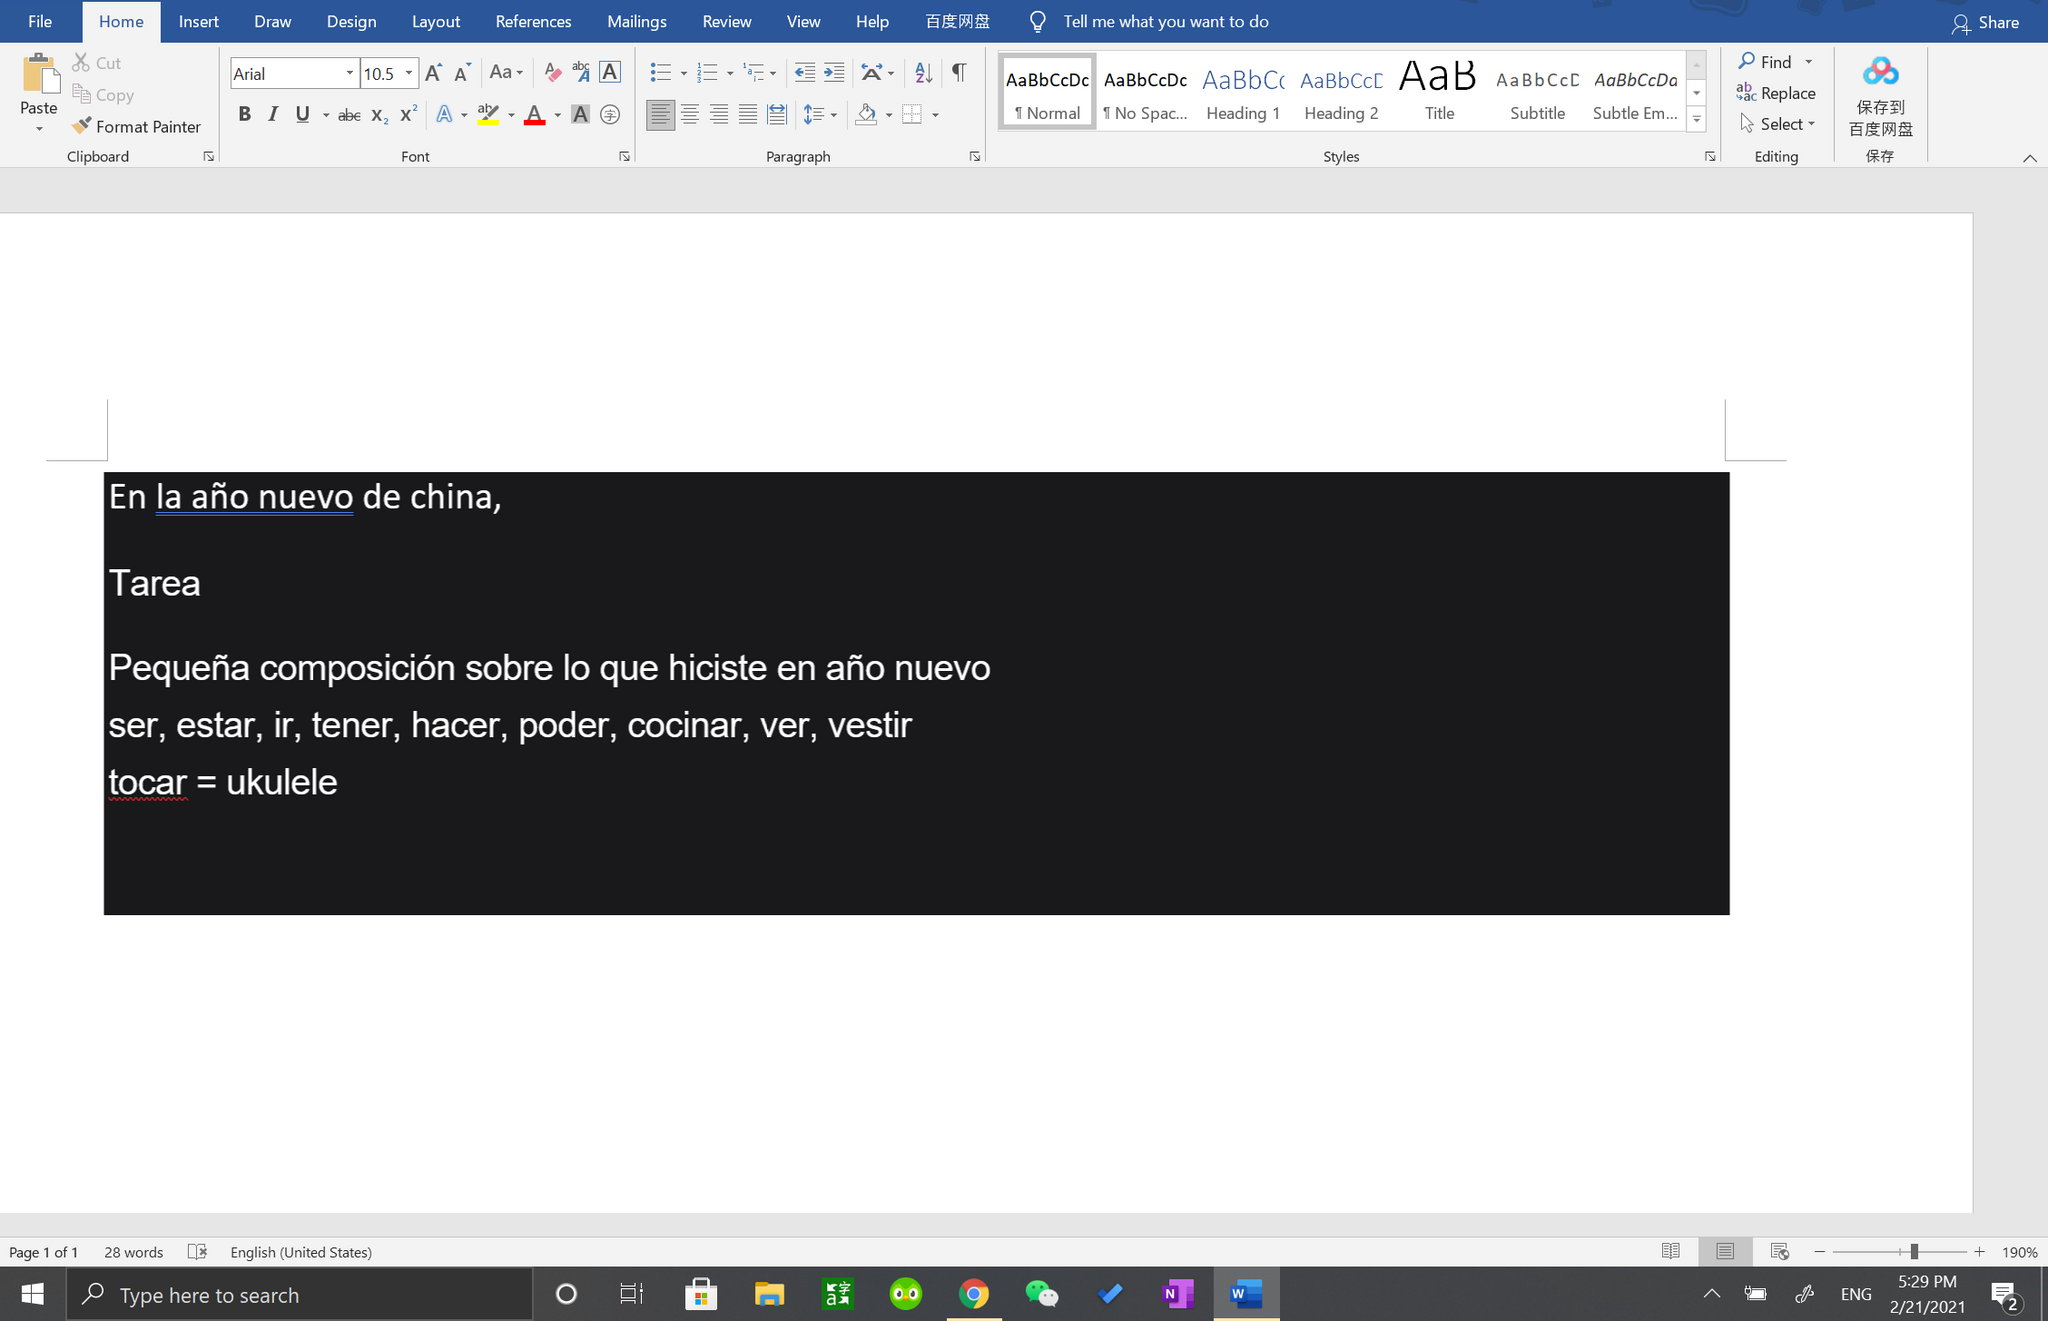
Task: Click zoom in plus button
Action: 1979,1252
